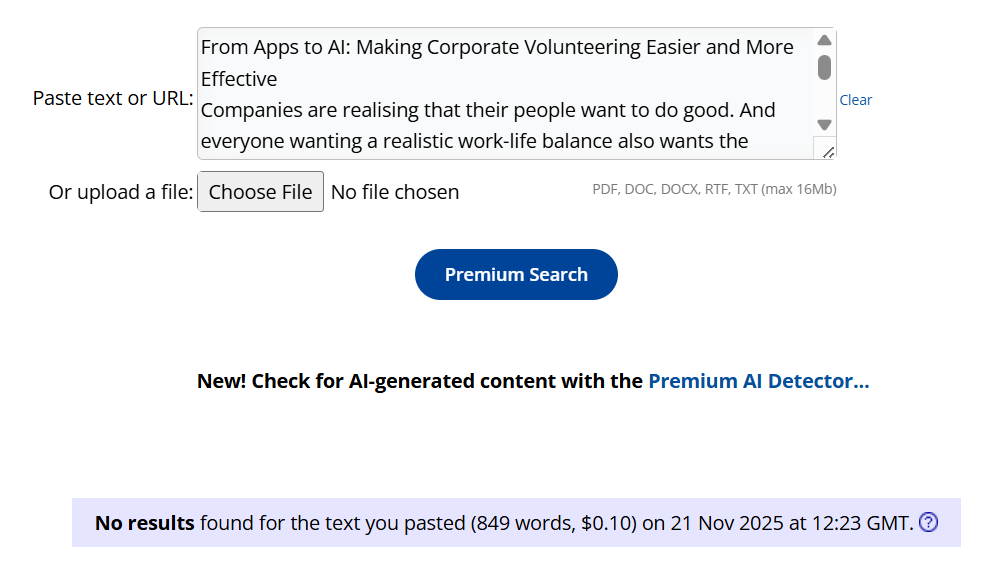Click the "Paste text or URL:" label

click(x=113, y=98)
